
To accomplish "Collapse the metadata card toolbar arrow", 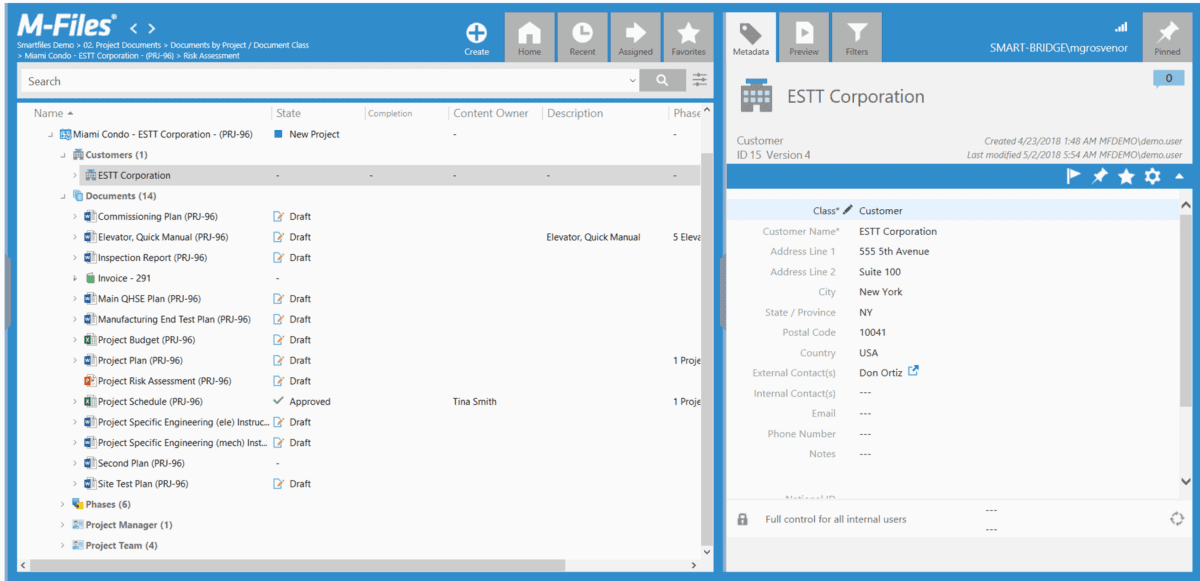I will coord(1177,176).
